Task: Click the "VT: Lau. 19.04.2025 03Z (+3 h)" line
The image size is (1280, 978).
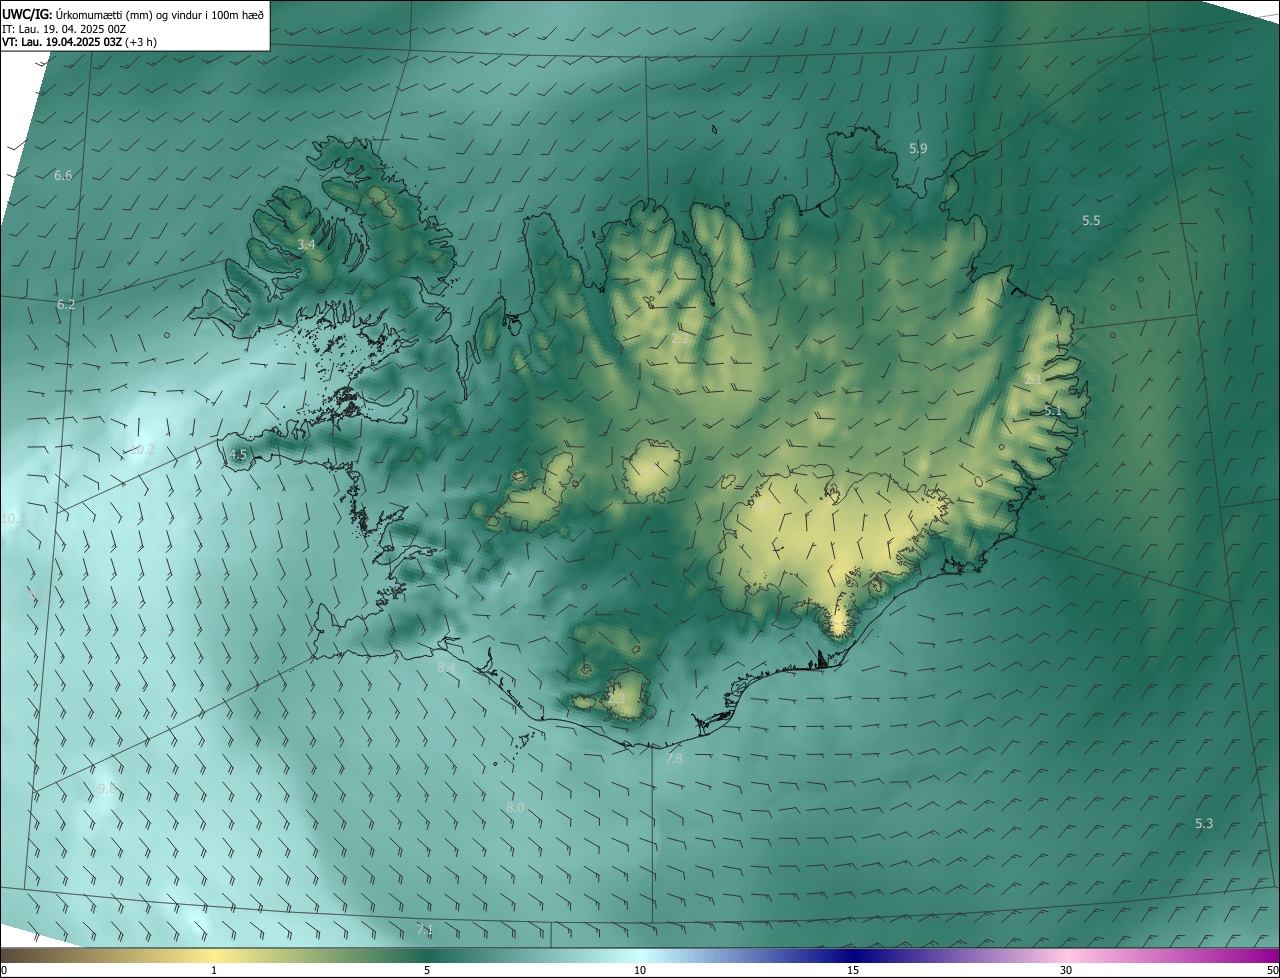Action: (79, 42)
